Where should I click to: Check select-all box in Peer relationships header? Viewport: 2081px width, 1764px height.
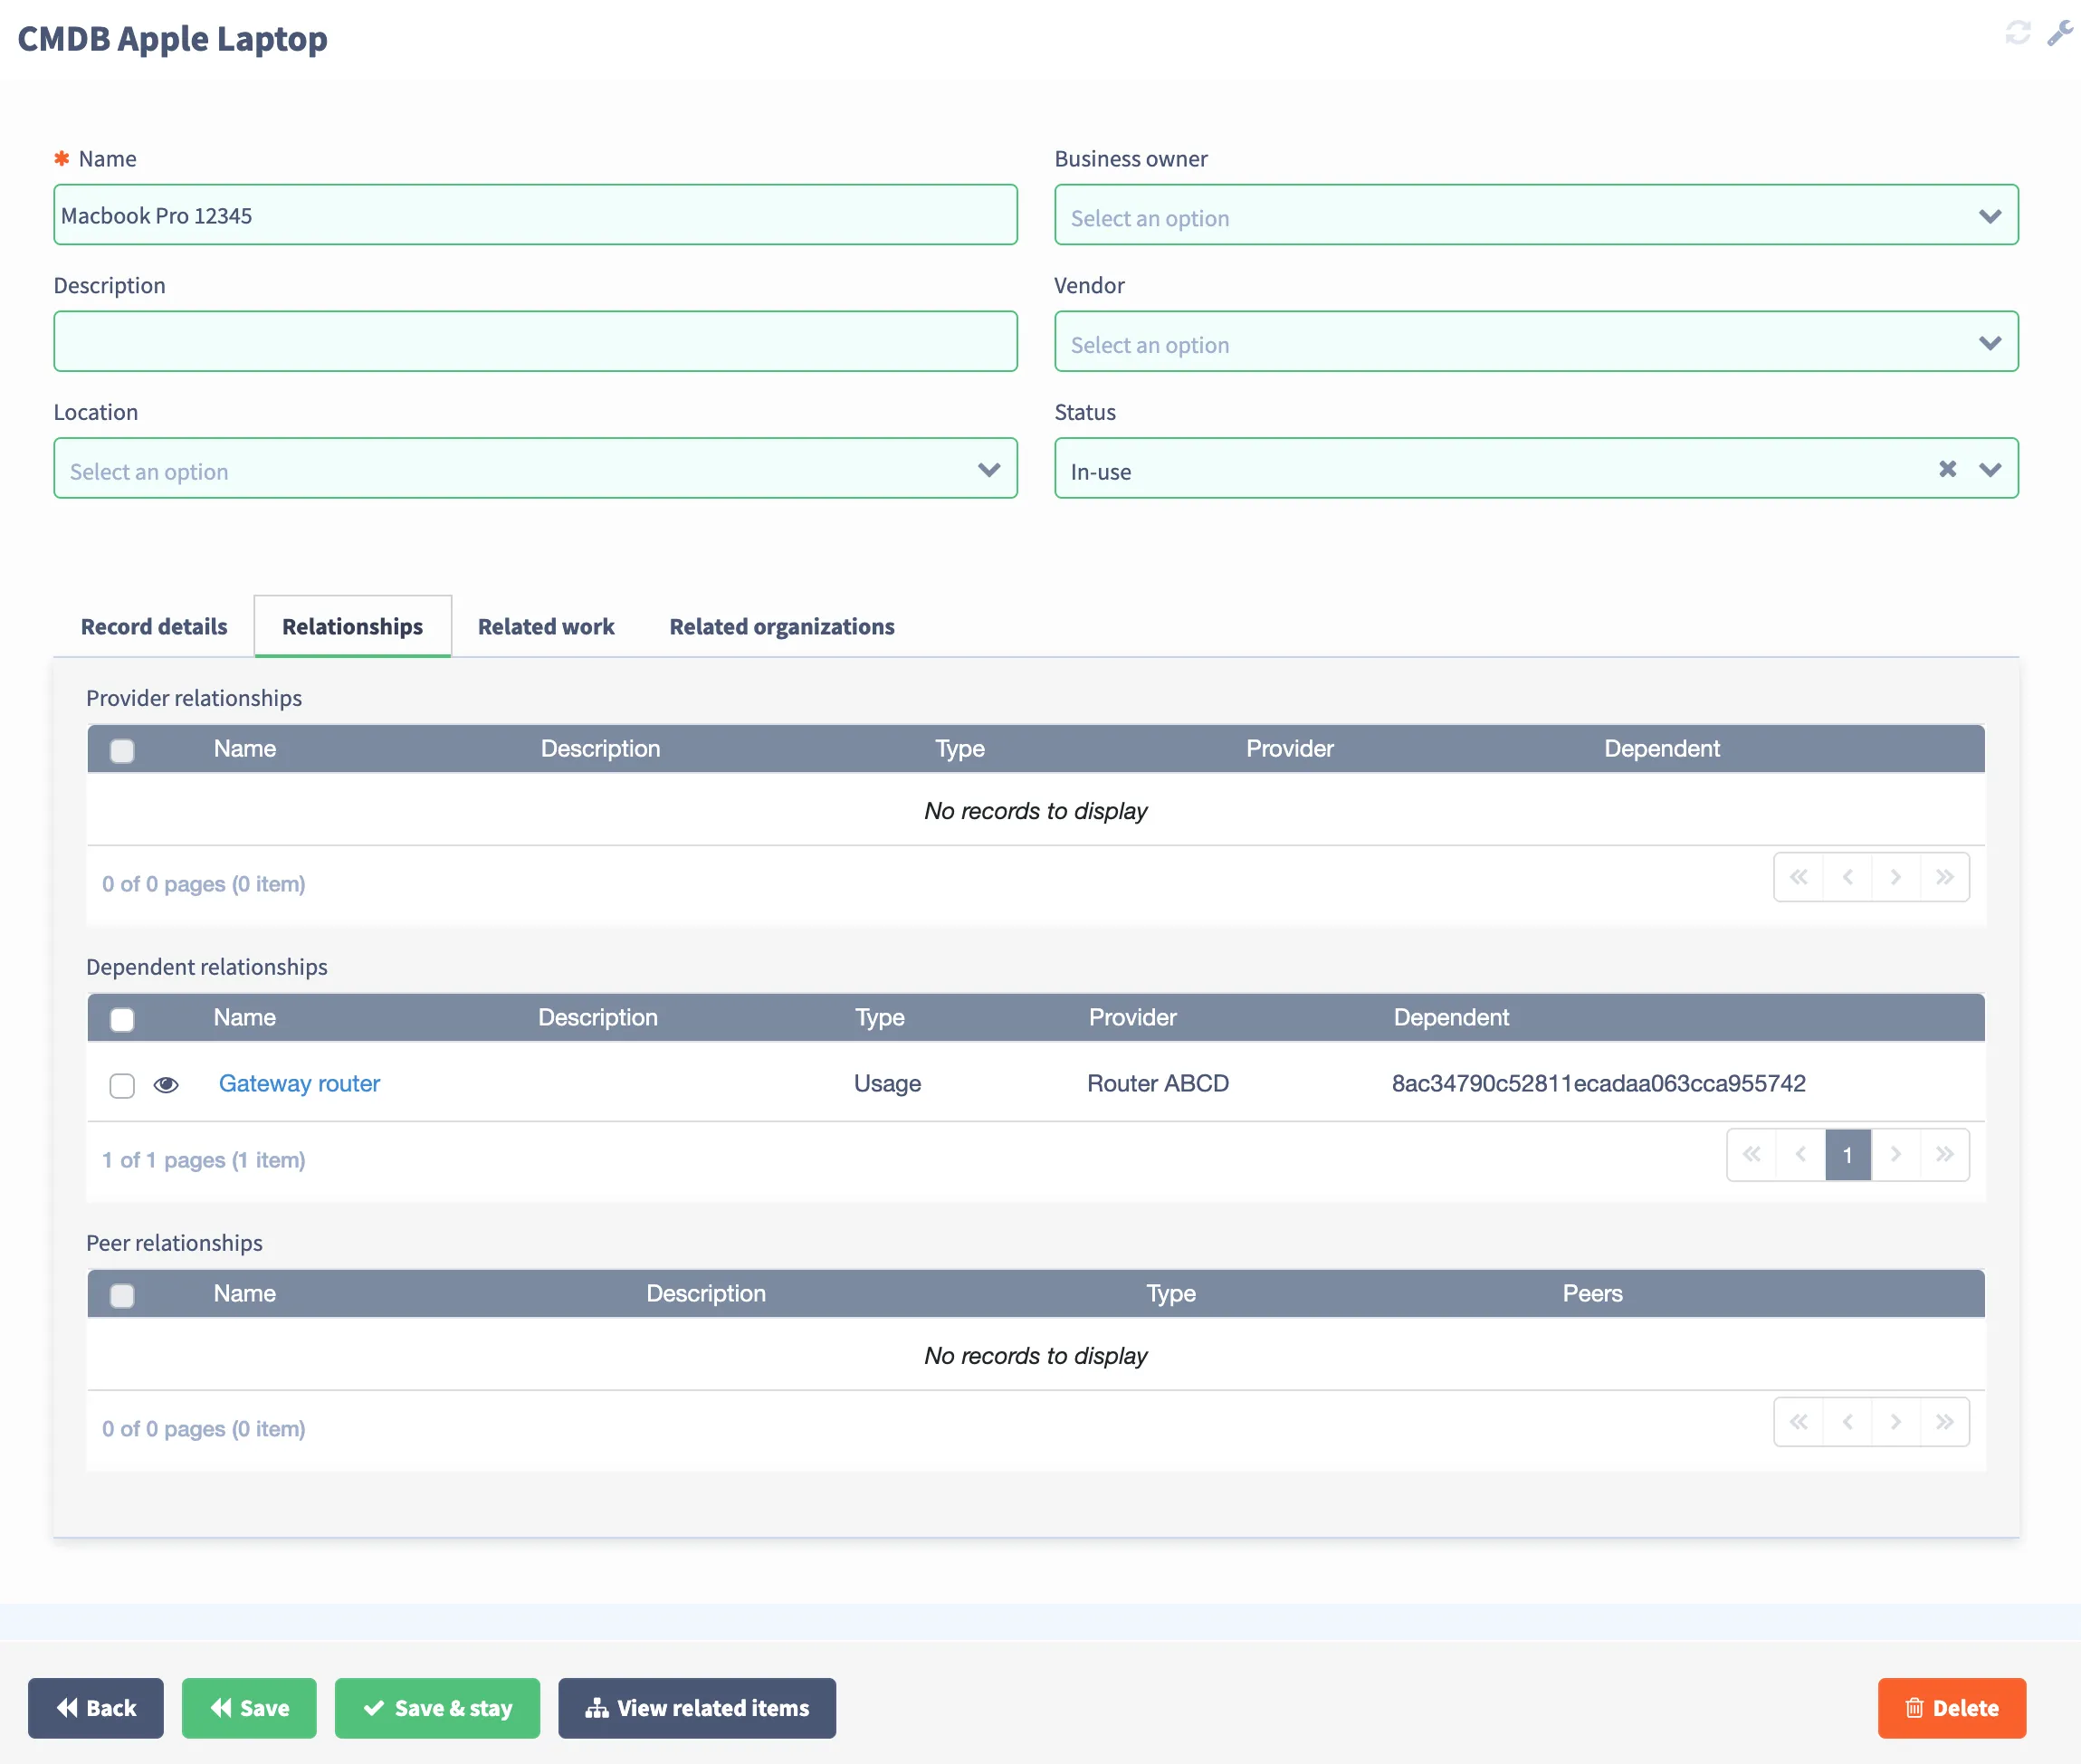[x=122, y=1295]
